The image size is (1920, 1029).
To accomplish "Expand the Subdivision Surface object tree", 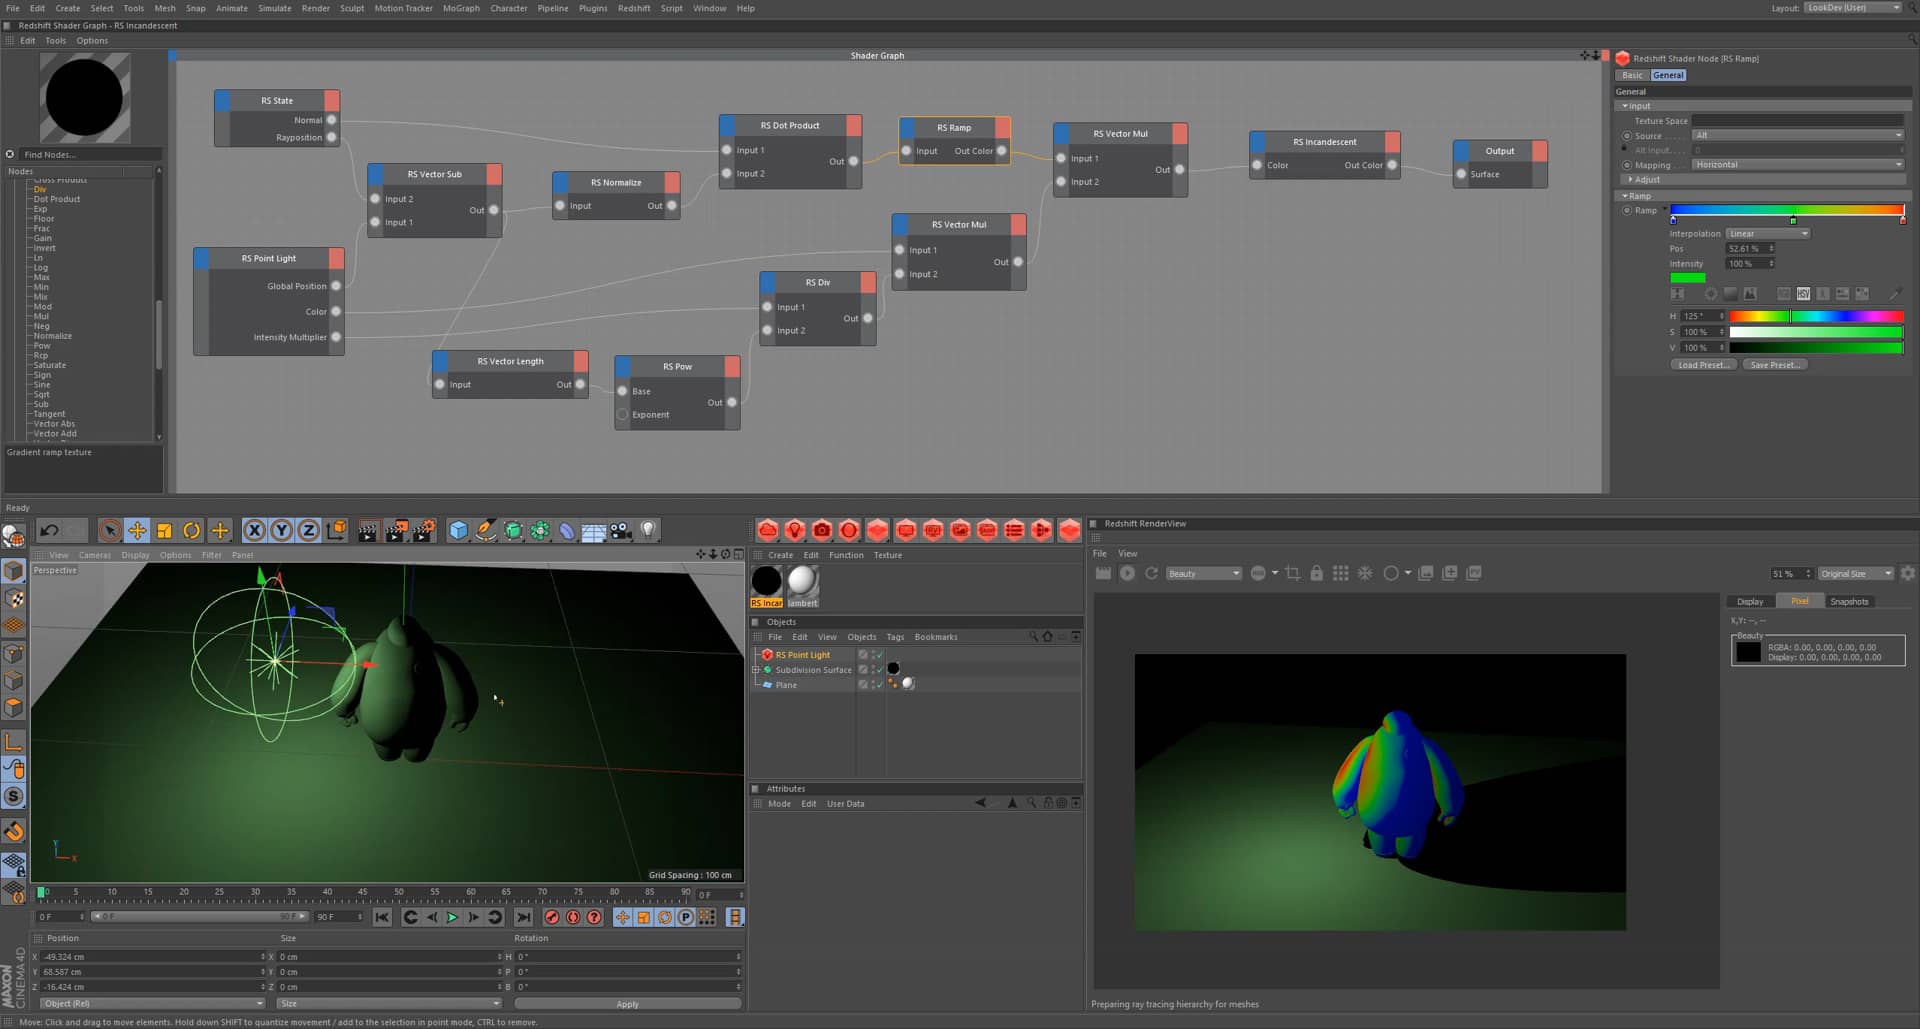I will (757, 670).
